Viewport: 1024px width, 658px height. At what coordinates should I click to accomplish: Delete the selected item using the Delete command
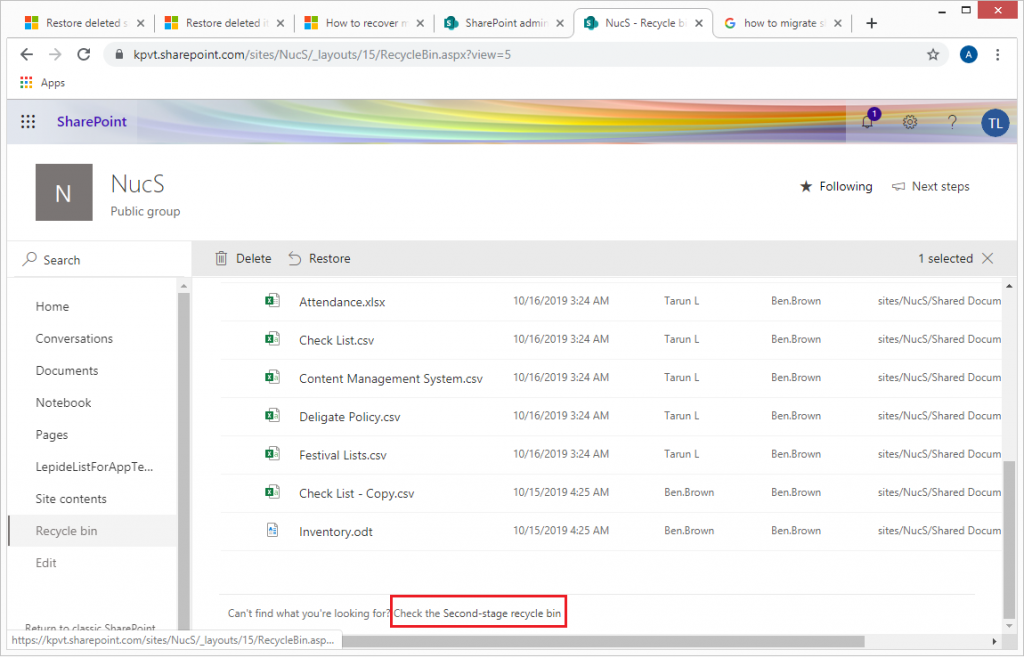point(242,258)
